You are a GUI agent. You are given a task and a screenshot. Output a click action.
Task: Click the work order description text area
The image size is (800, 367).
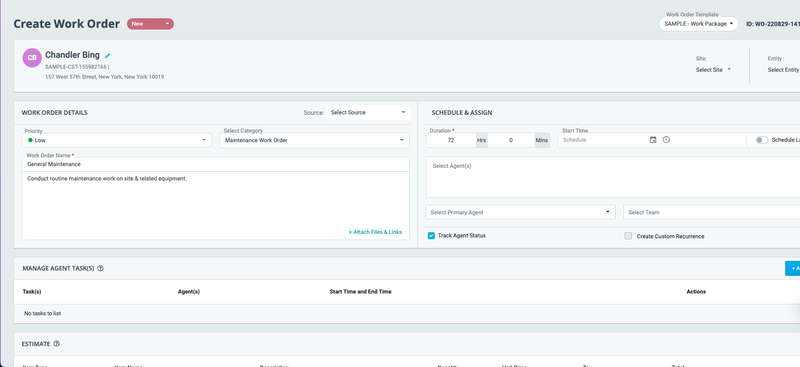pos(215,205)
